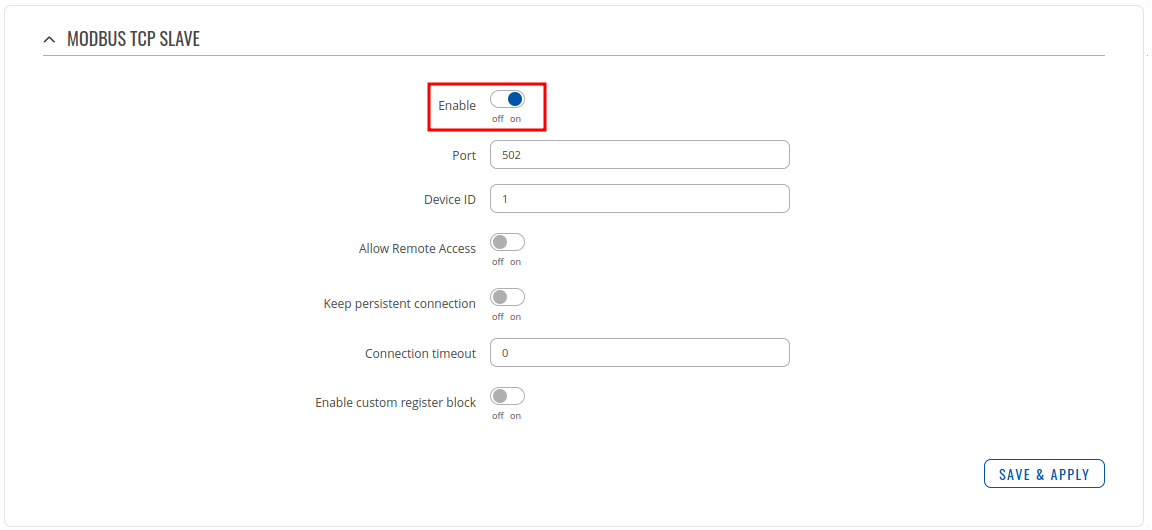Click 'on' text under Allow Remote Access
This screenshot has height=530, width=1152.
(516, 262)
